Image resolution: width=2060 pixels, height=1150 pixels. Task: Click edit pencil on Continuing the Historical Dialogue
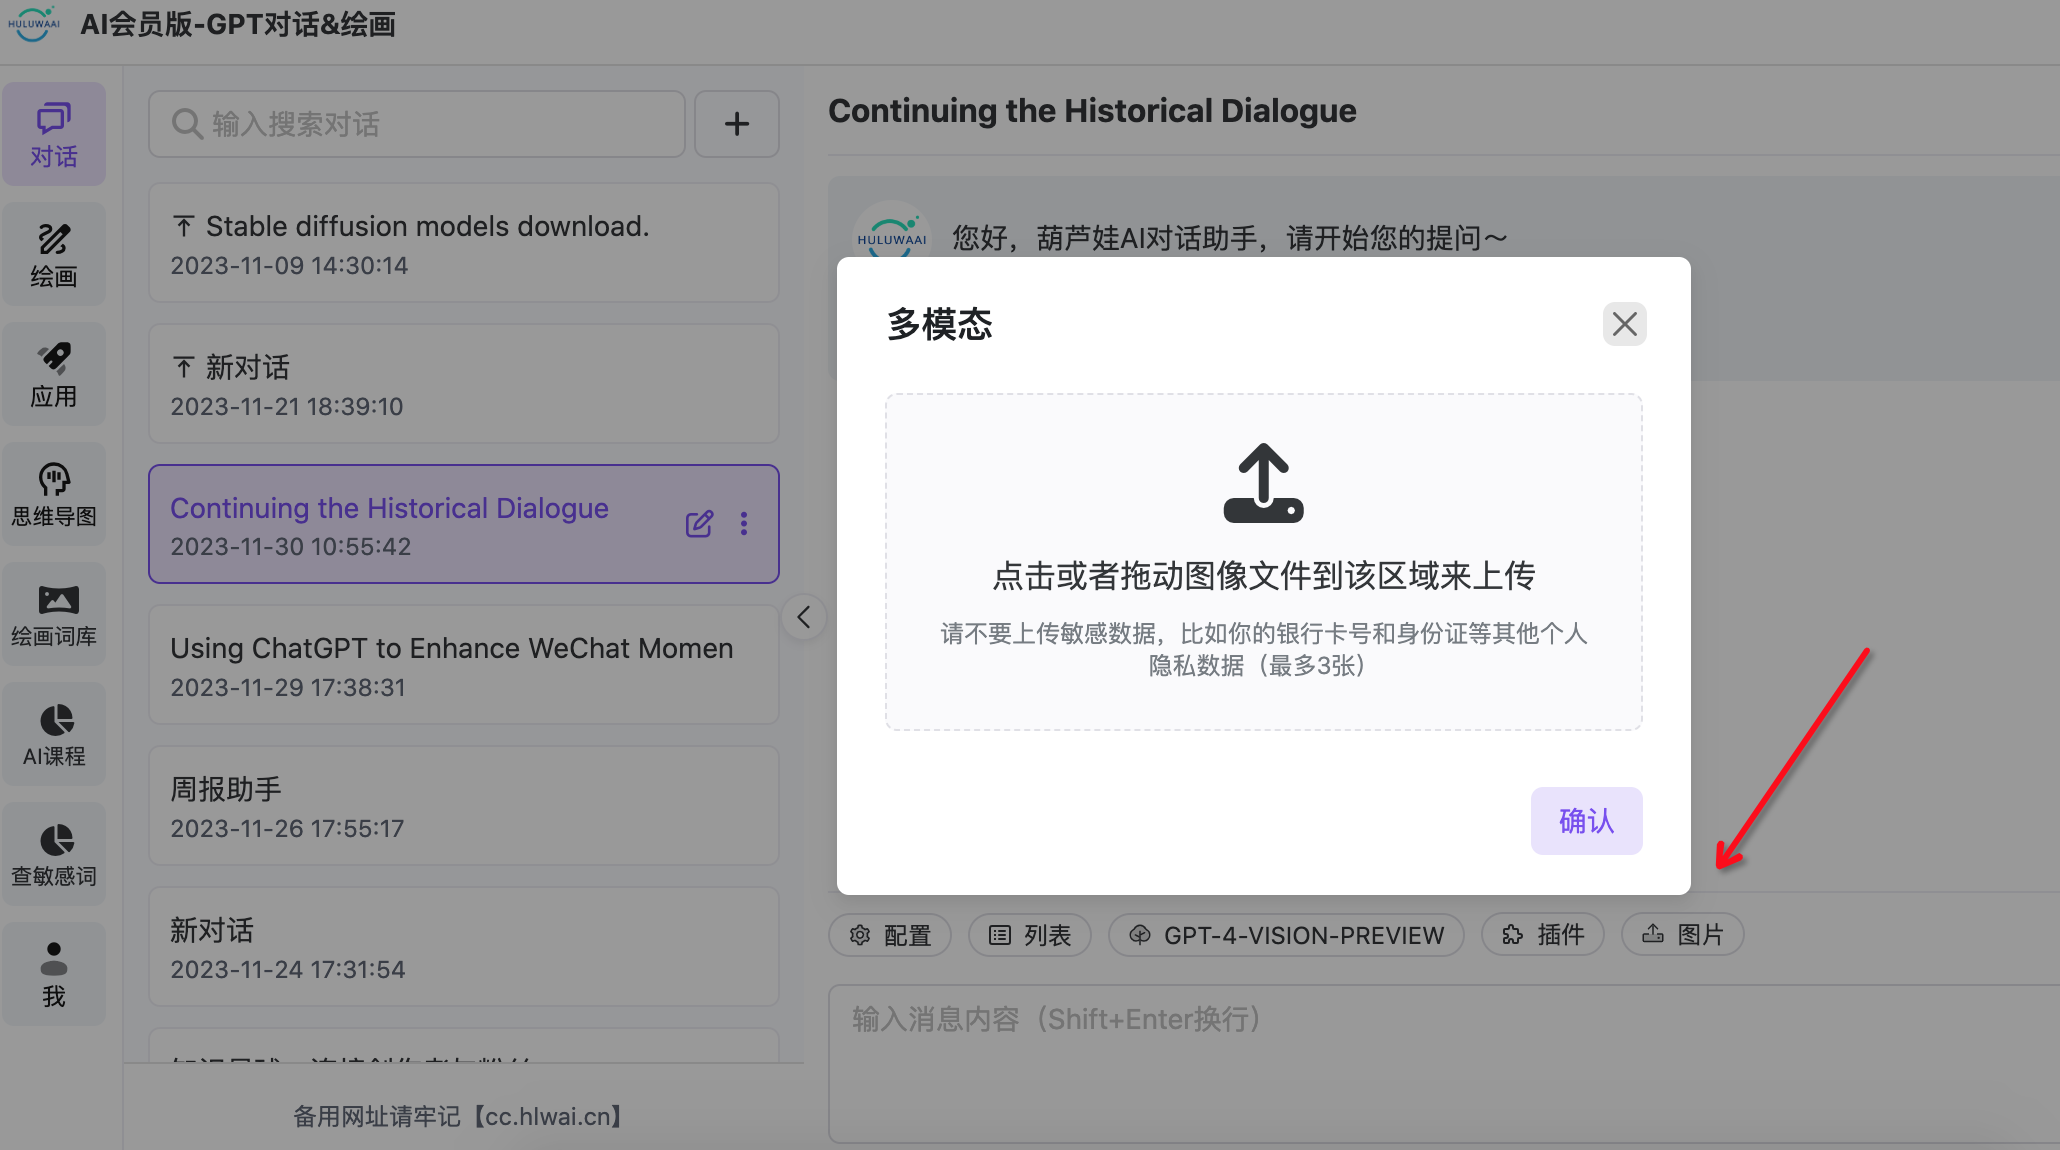coord(699,524)
